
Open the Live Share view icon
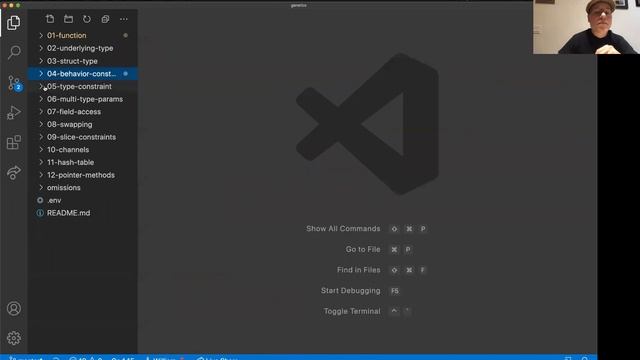click(13, 173)
